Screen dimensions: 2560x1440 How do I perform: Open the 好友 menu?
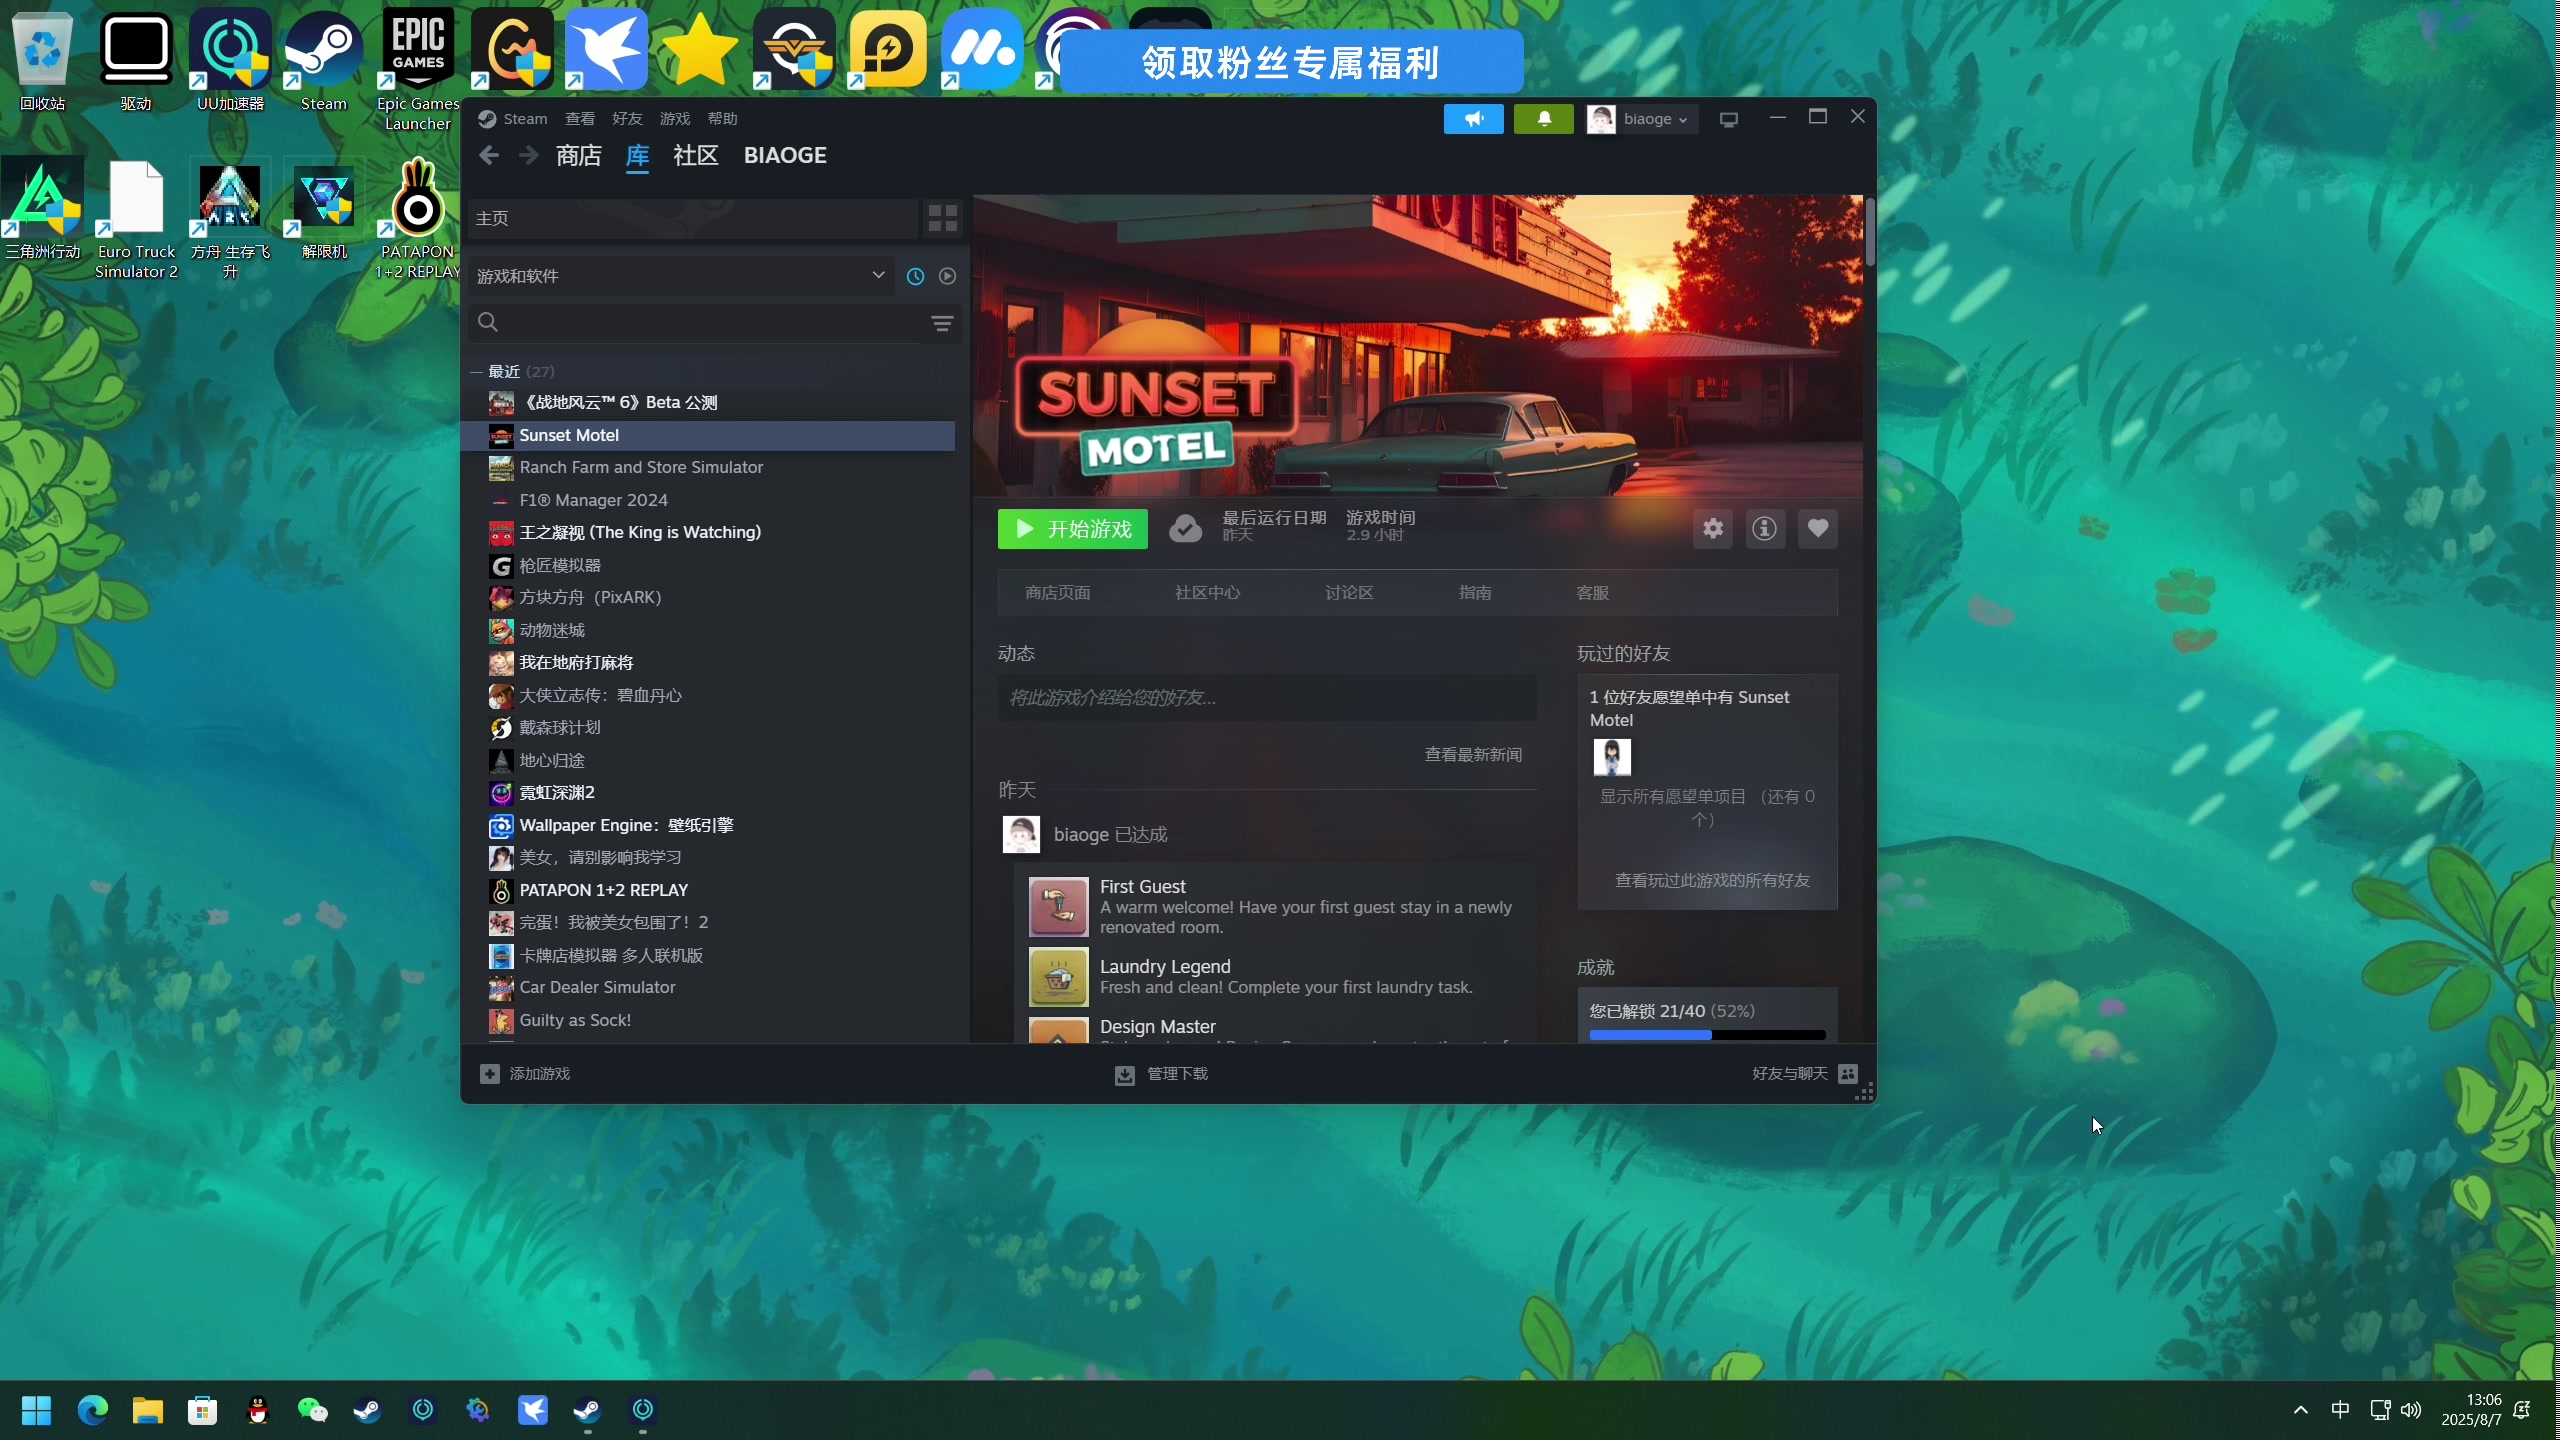pos(627,119)
